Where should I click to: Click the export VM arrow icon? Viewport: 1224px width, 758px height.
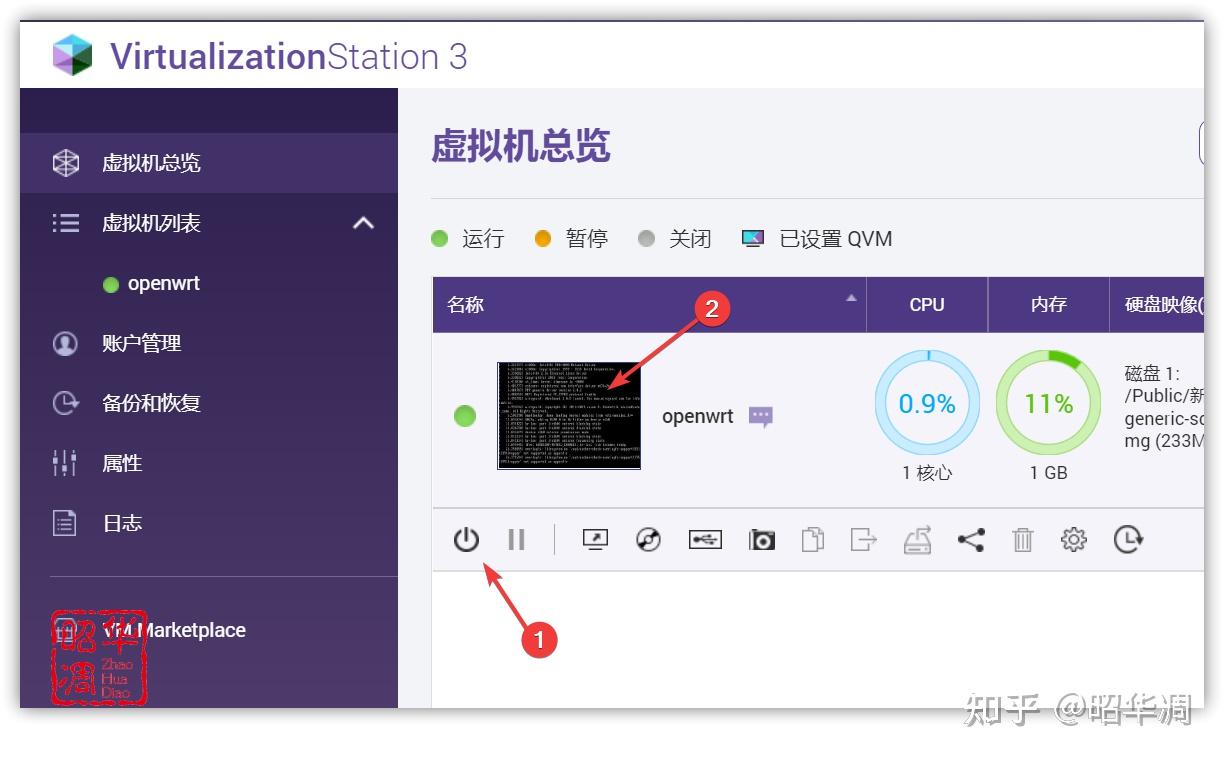pyautogui.click(x=863, y=540)
